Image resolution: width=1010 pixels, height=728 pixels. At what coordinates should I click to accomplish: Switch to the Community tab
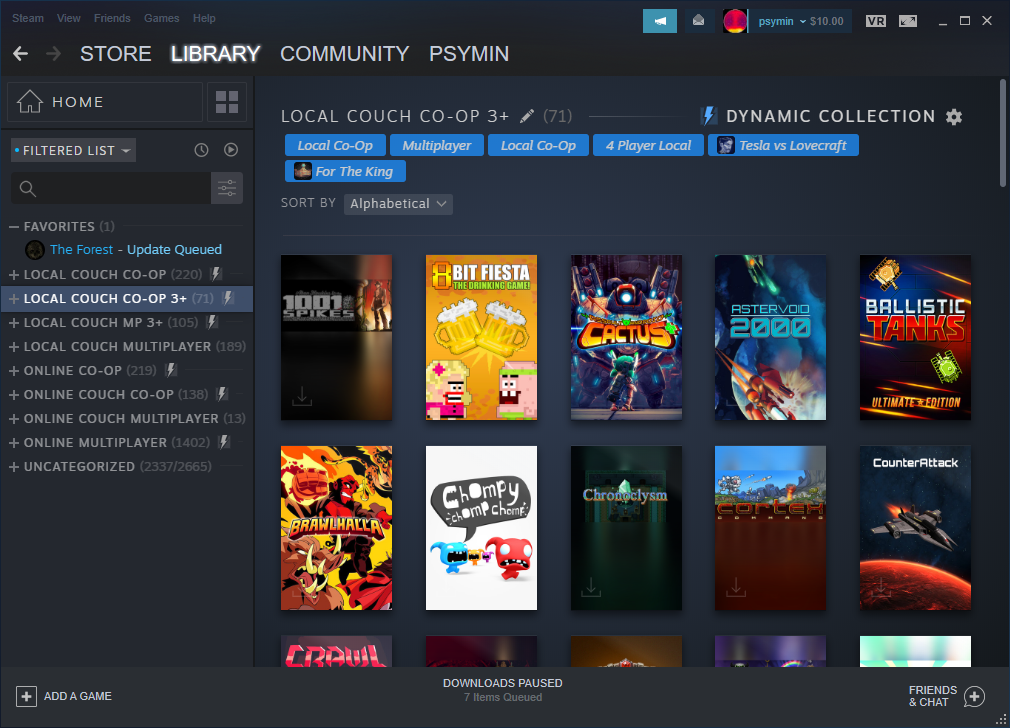[x=344, y=53]
